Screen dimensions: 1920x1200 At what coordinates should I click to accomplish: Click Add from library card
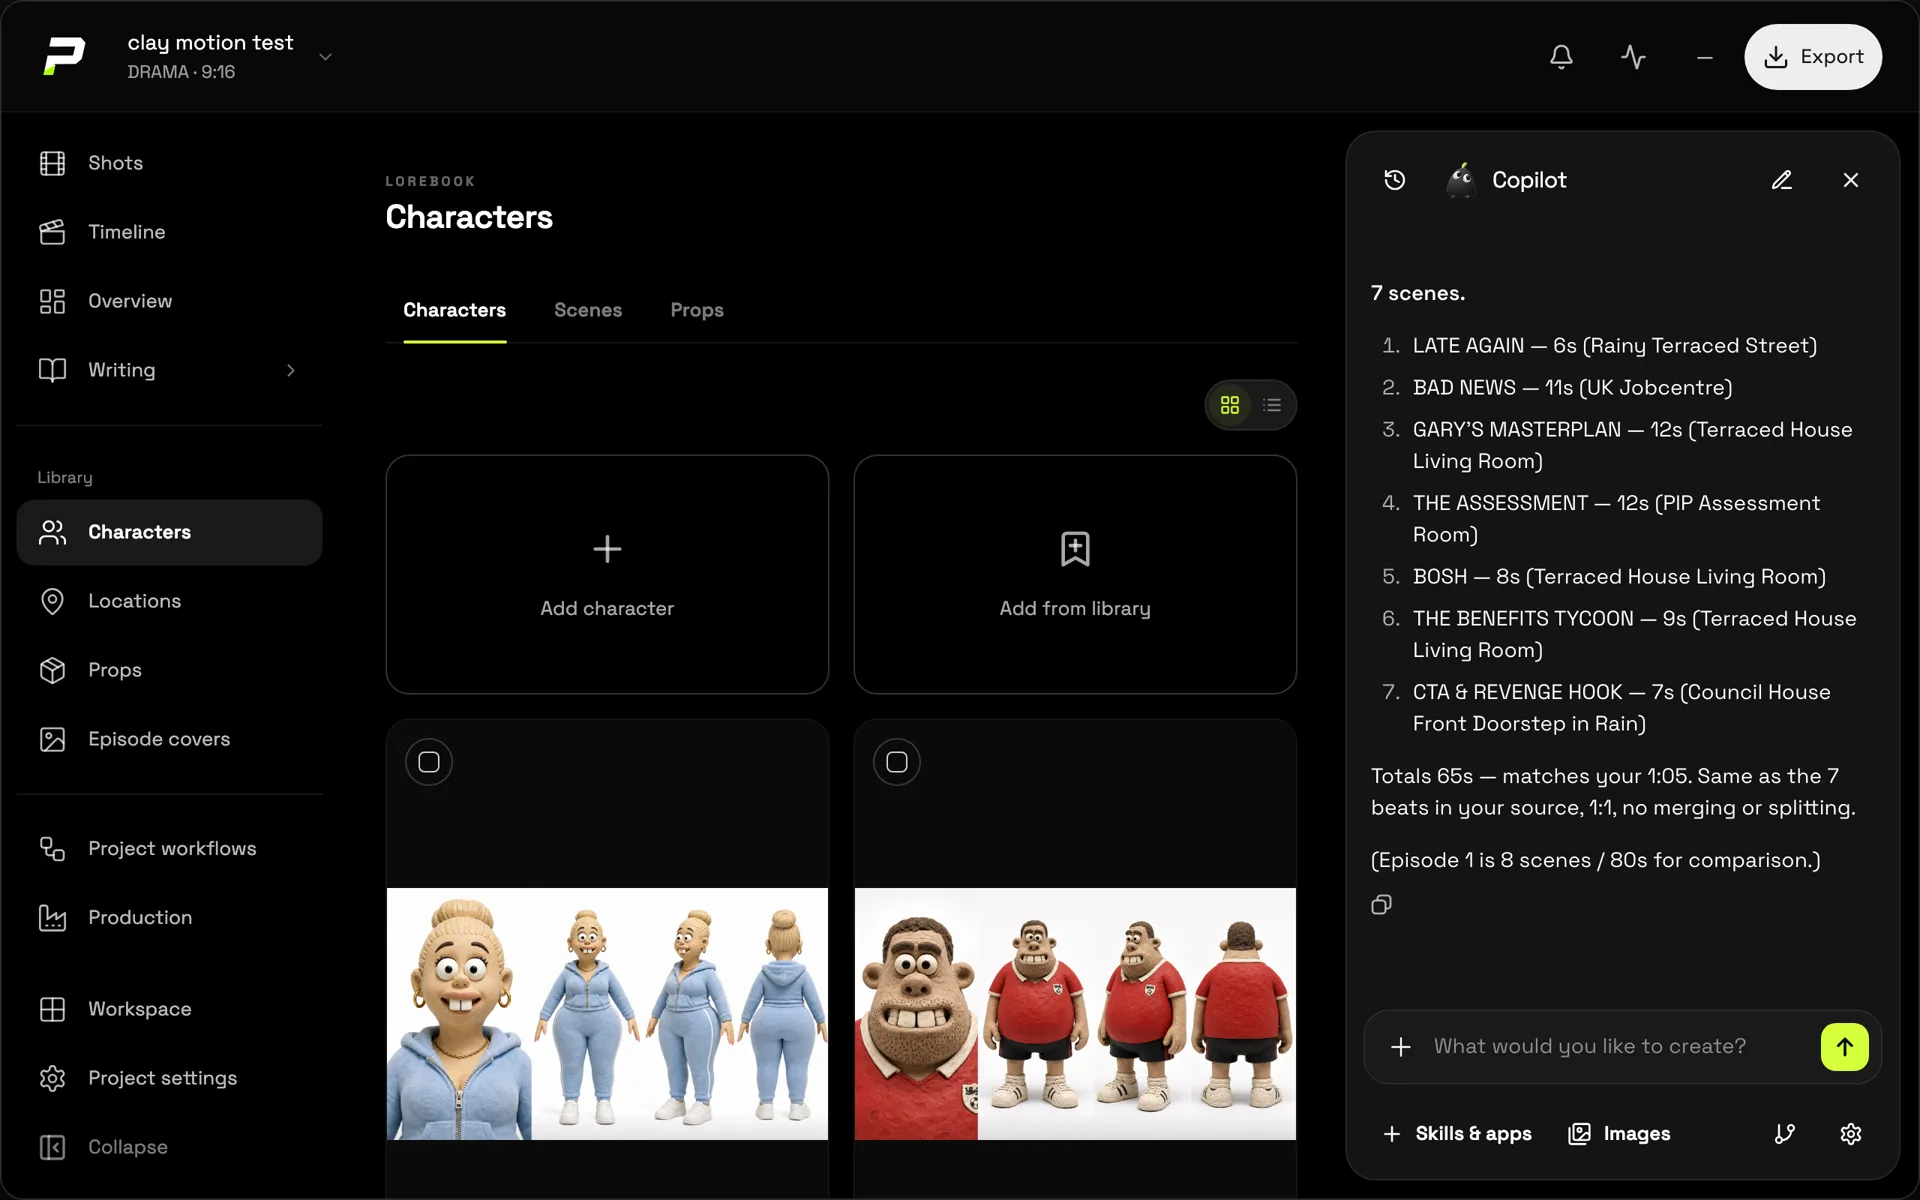pyautogui.click(x=1075, y=575)
